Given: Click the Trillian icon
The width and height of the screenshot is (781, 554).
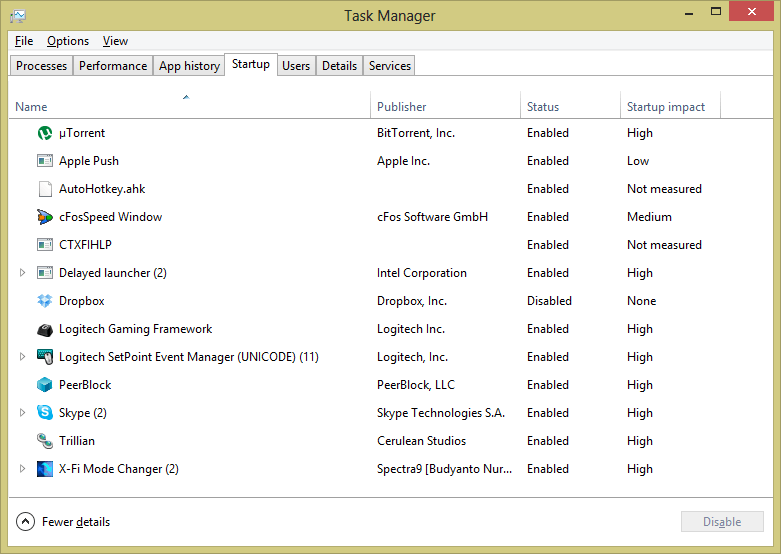Looking at the screenshot, I should pos(45,441).
